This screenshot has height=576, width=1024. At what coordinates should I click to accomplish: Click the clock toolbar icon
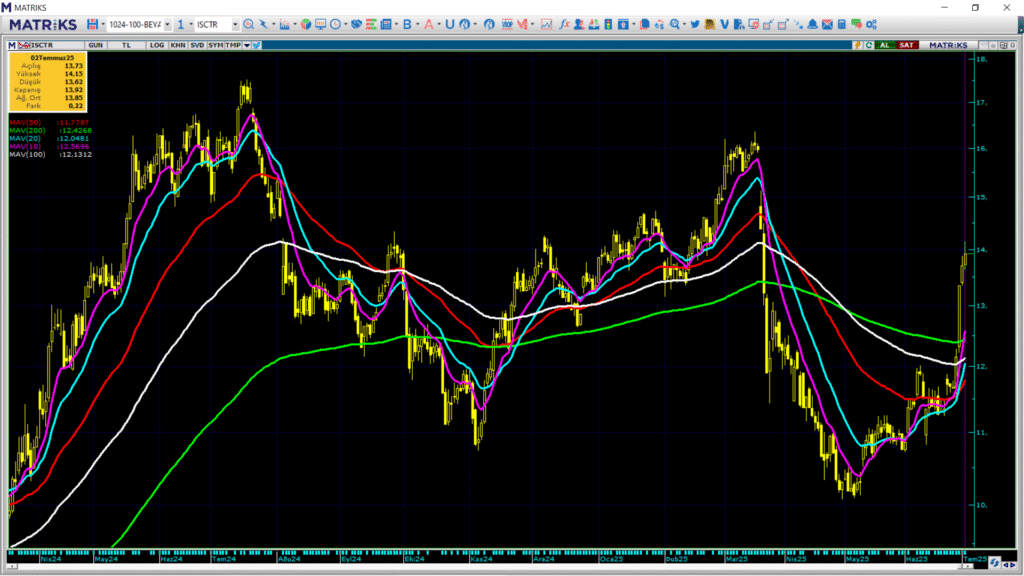click(x=335, y=24)
